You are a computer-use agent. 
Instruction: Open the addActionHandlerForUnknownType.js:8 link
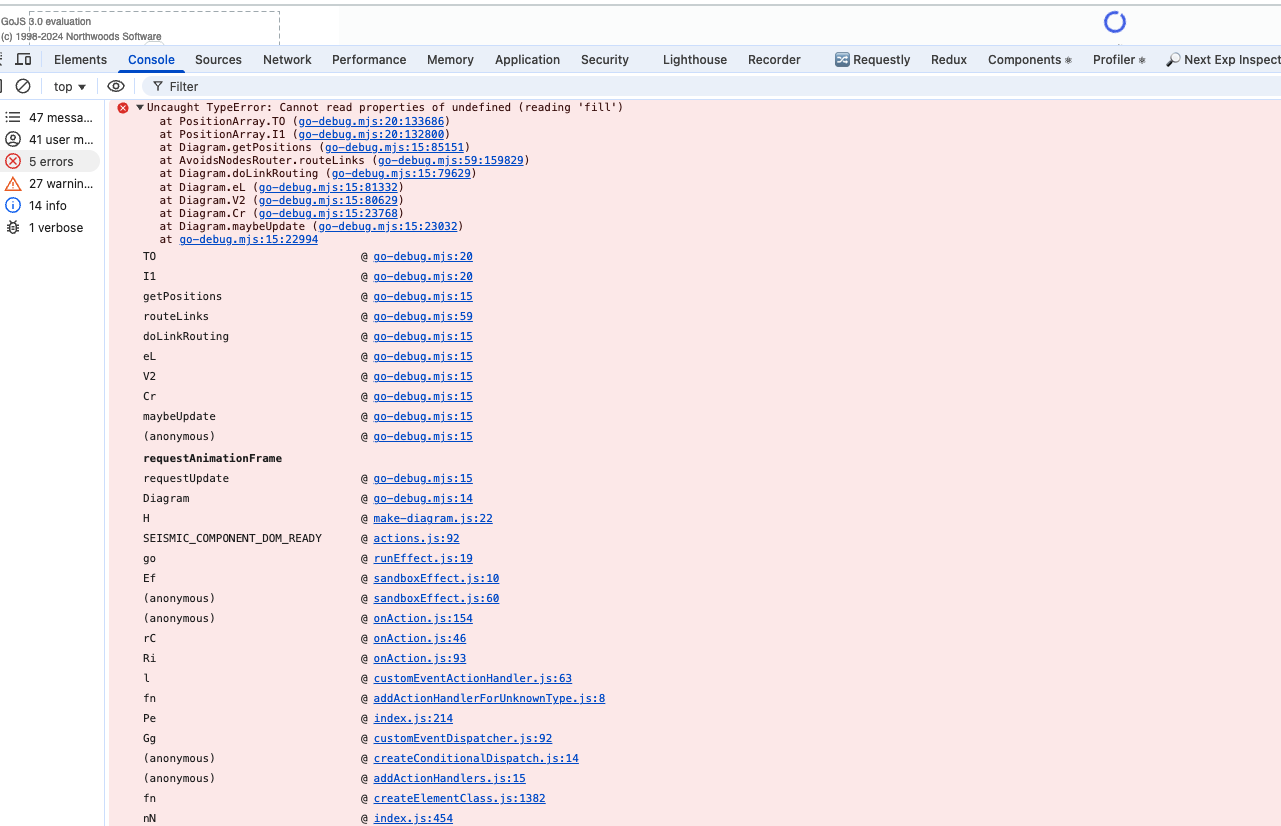(x=489, y=698)
